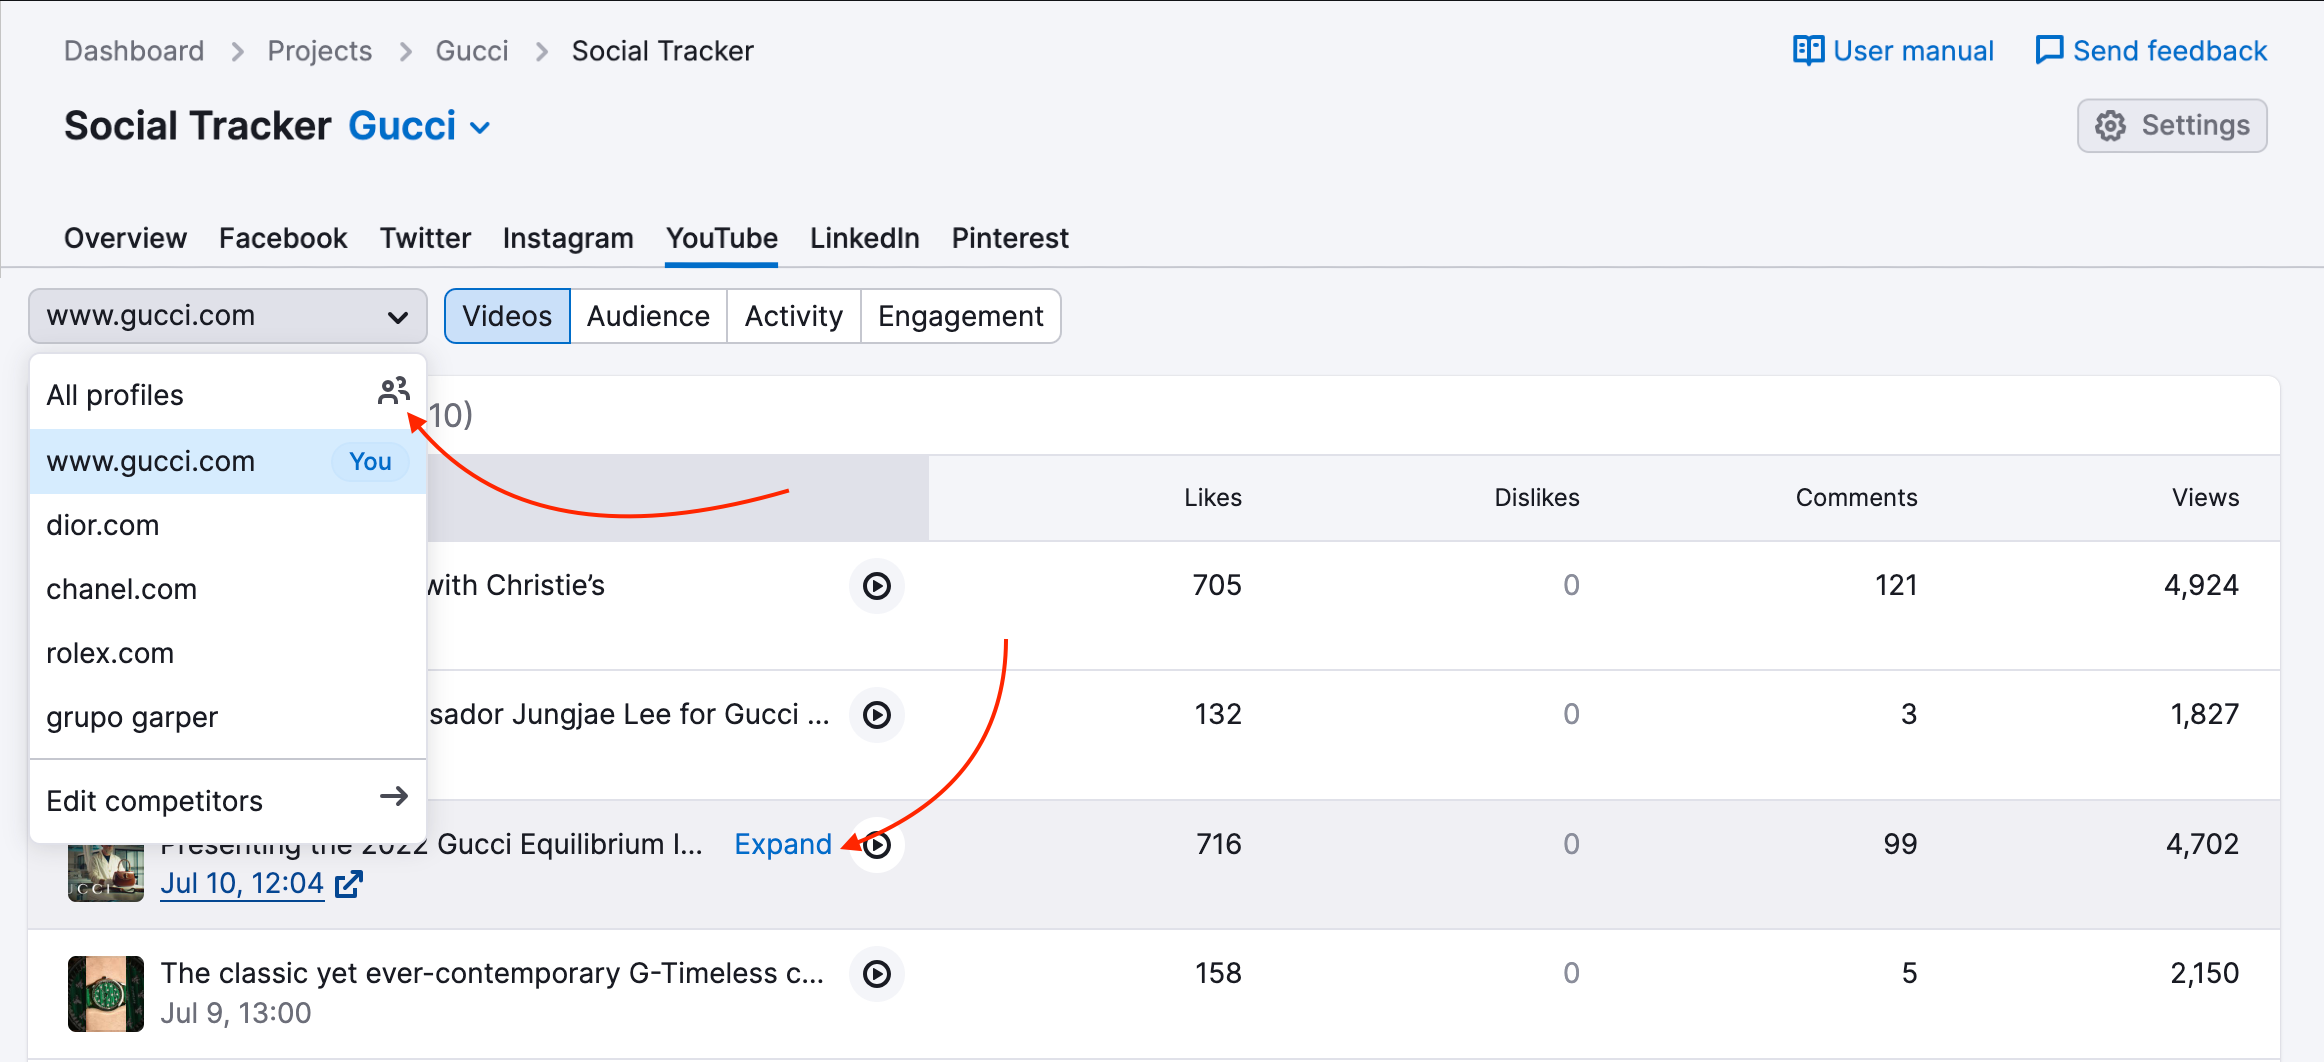Screen dimensions: 2324x1062
Task: Open external link icon beside Jul 10, 12:04
Action: pos(348,884)
